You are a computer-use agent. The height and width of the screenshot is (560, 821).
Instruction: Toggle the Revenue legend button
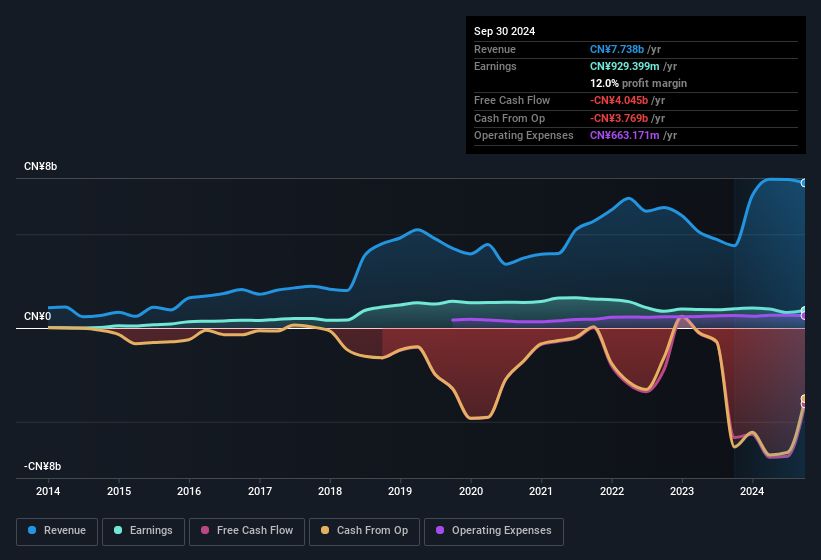57,531
